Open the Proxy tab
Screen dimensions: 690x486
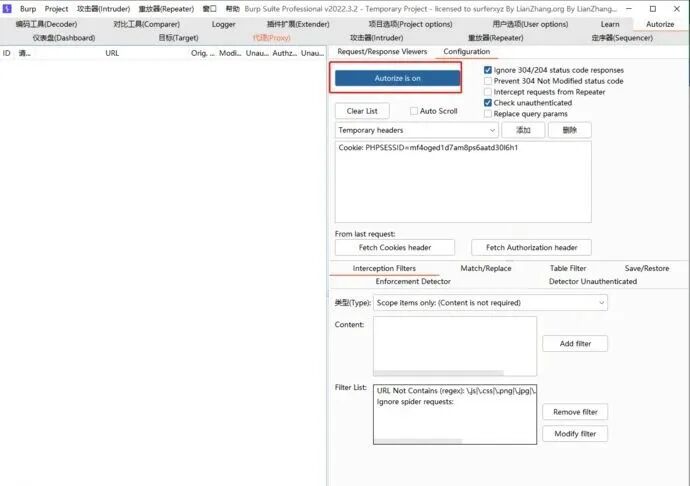[272, 38]
